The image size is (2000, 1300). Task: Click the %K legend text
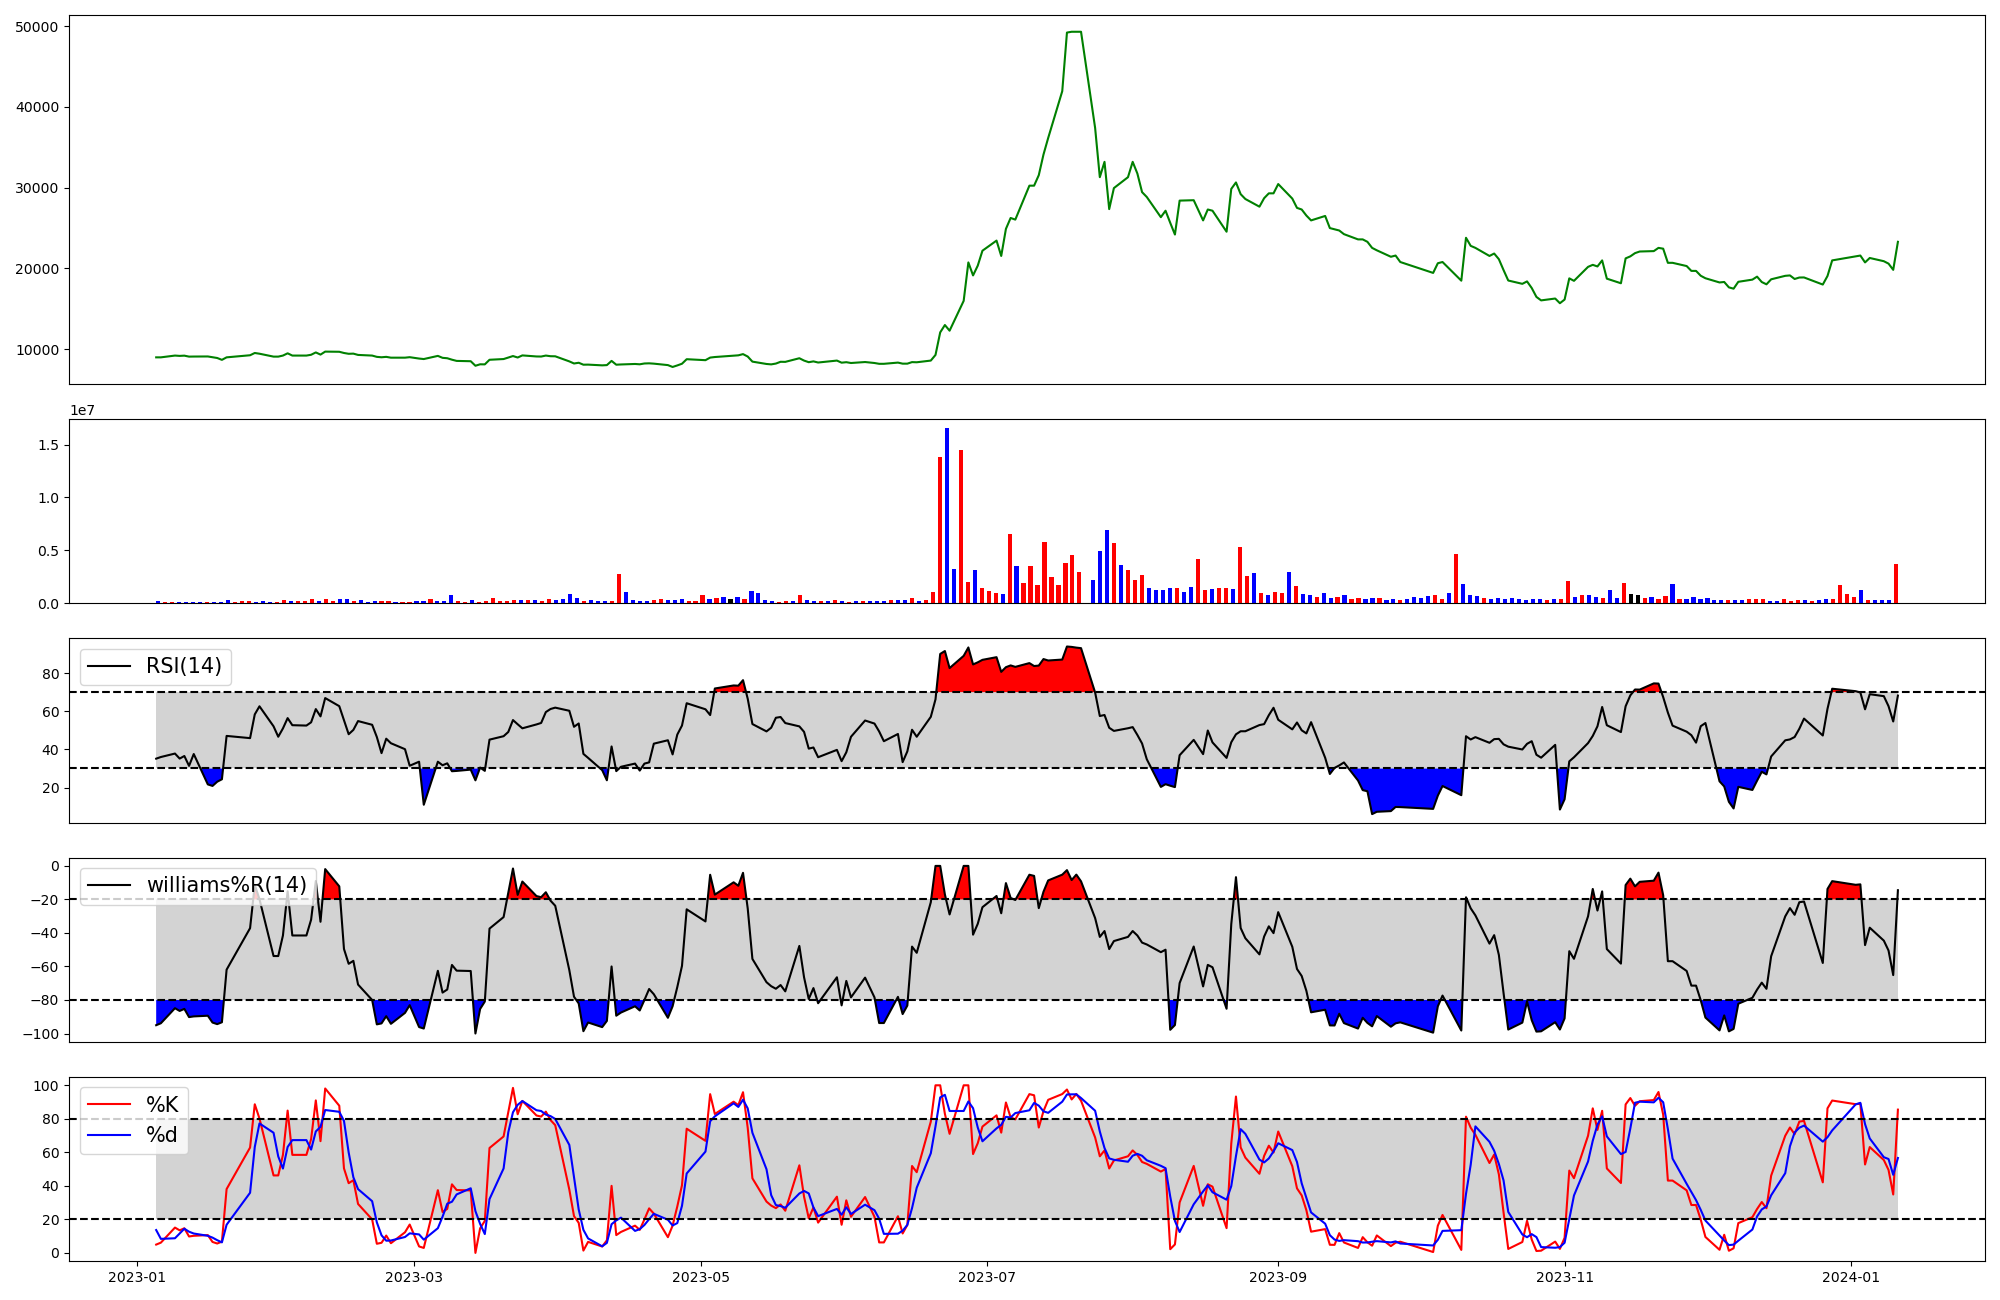coord(162,1105)
